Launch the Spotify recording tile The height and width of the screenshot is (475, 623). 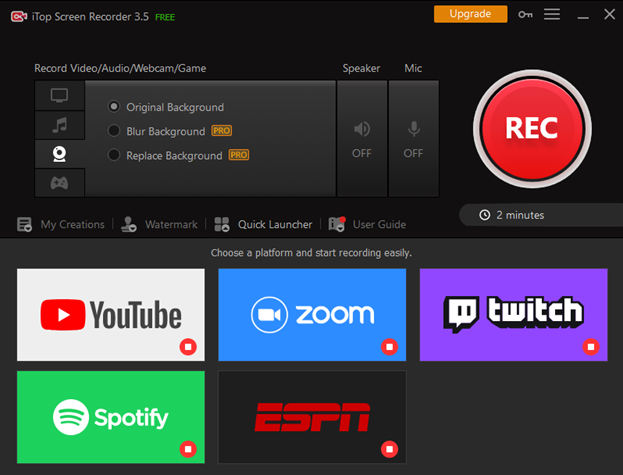[x=111, y=417]
